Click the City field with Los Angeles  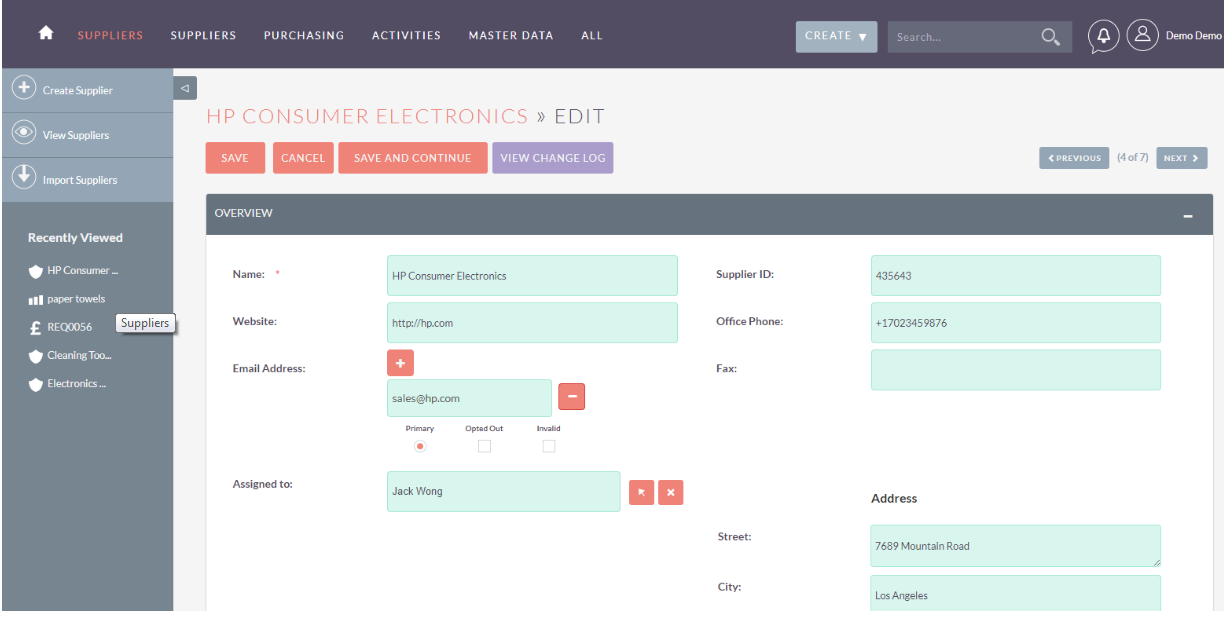point(1016,594)
